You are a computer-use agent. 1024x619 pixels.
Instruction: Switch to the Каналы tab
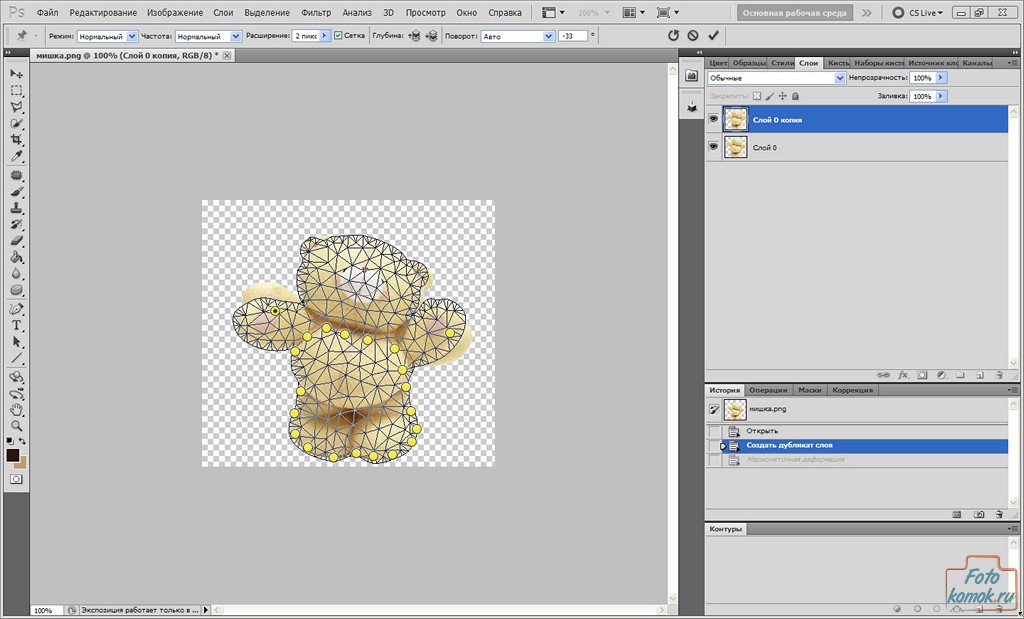click(x=976, y=63)
